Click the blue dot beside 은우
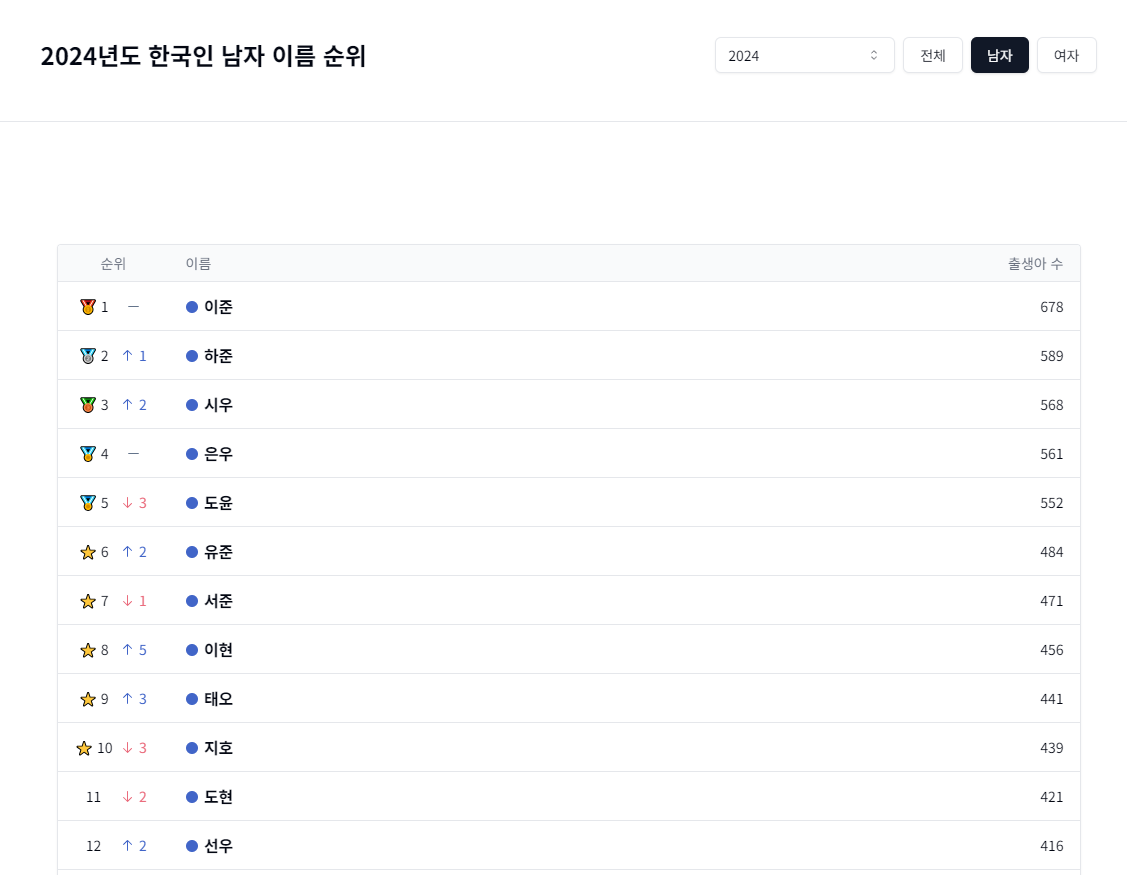Image resolution: width=1127 pixels, height=875 pixels. pos(192,454)
